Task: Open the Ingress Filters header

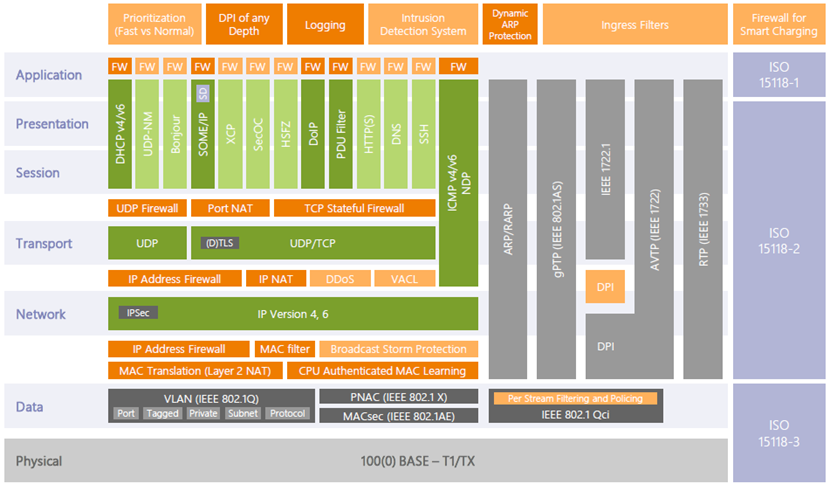Action: [636, 25]
